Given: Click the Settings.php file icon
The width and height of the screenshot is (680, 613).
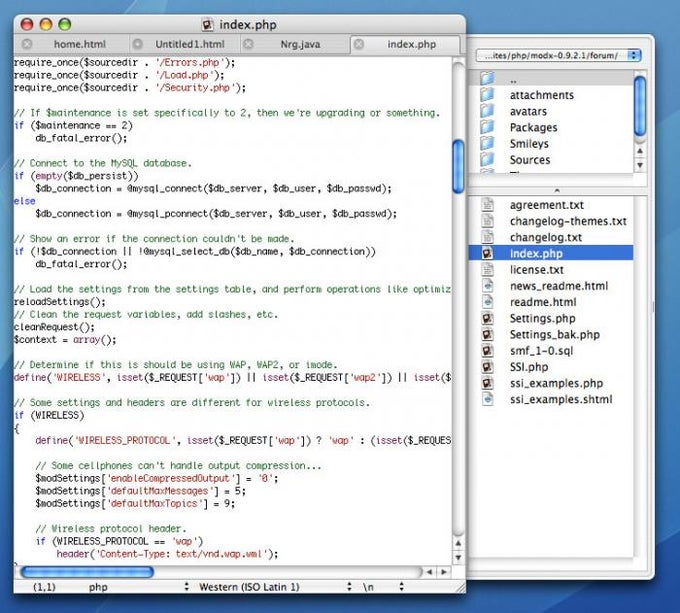Looking at the screenshot, I should coord(488,318).
